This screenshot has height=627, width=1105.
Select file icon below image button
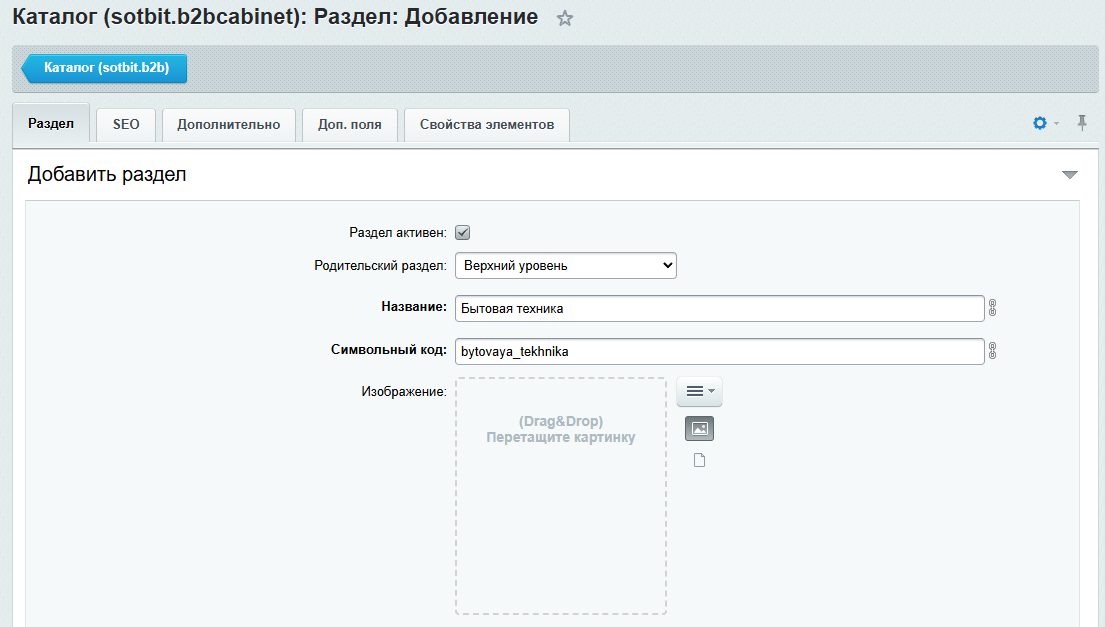(699, 460)
